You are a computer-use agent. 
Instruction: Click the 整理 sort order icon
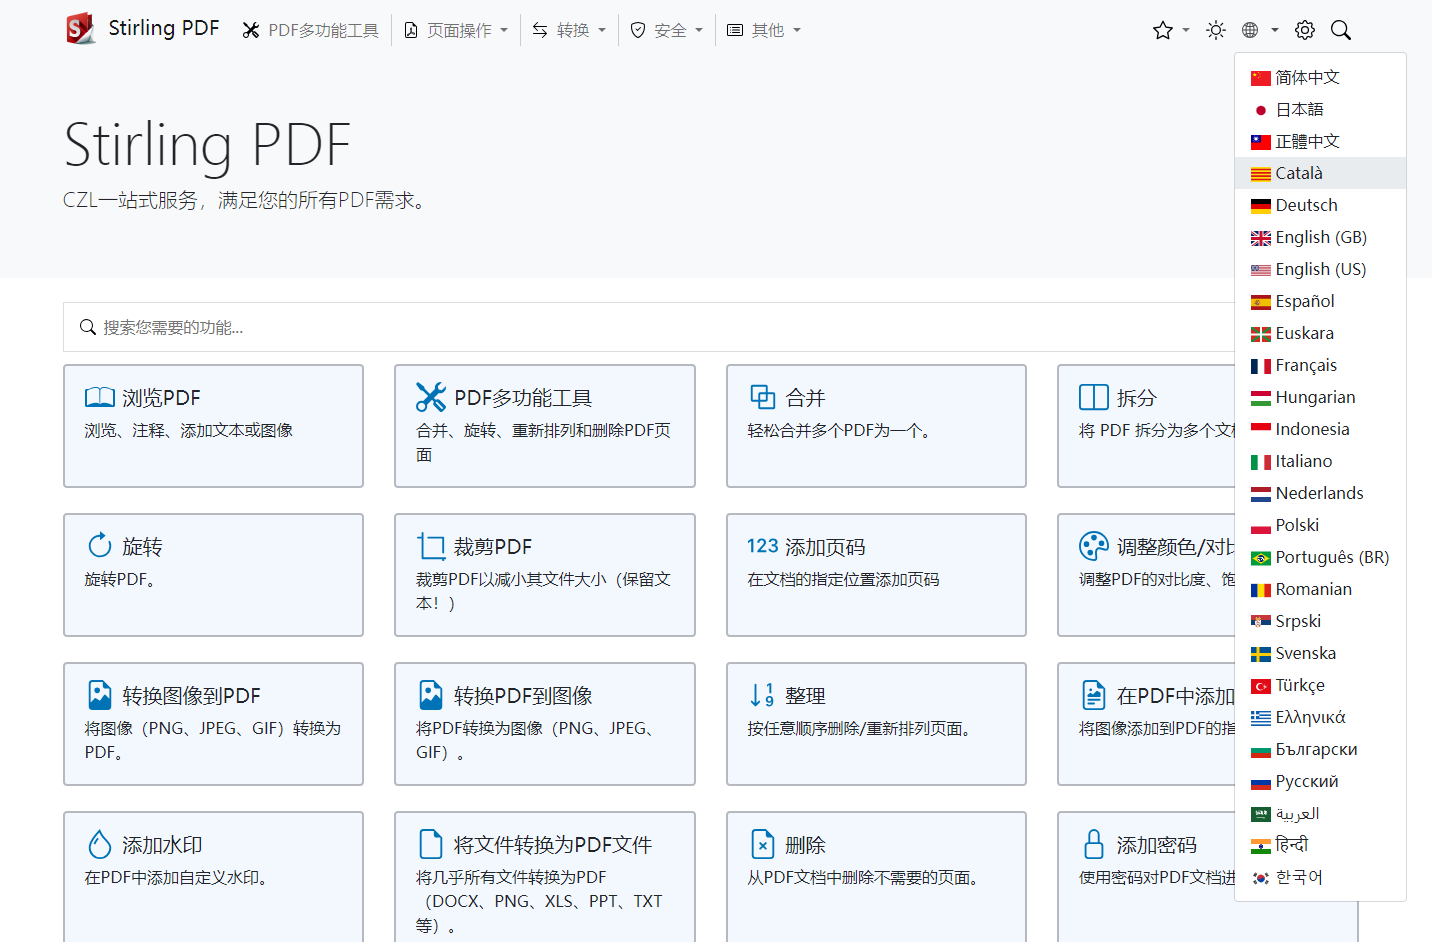coord(762,694)
